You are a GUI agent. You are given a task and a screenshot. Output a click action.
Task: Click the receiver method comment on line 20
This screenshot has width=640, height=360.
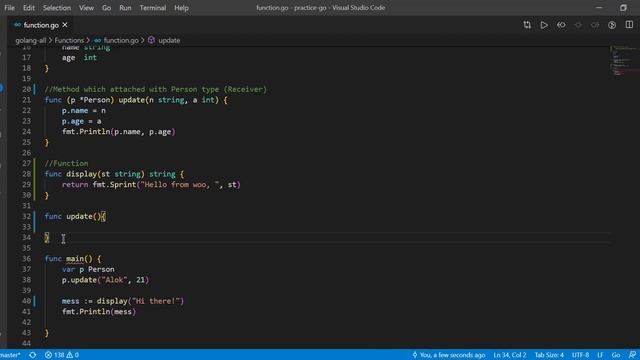[x=155, y=89]
